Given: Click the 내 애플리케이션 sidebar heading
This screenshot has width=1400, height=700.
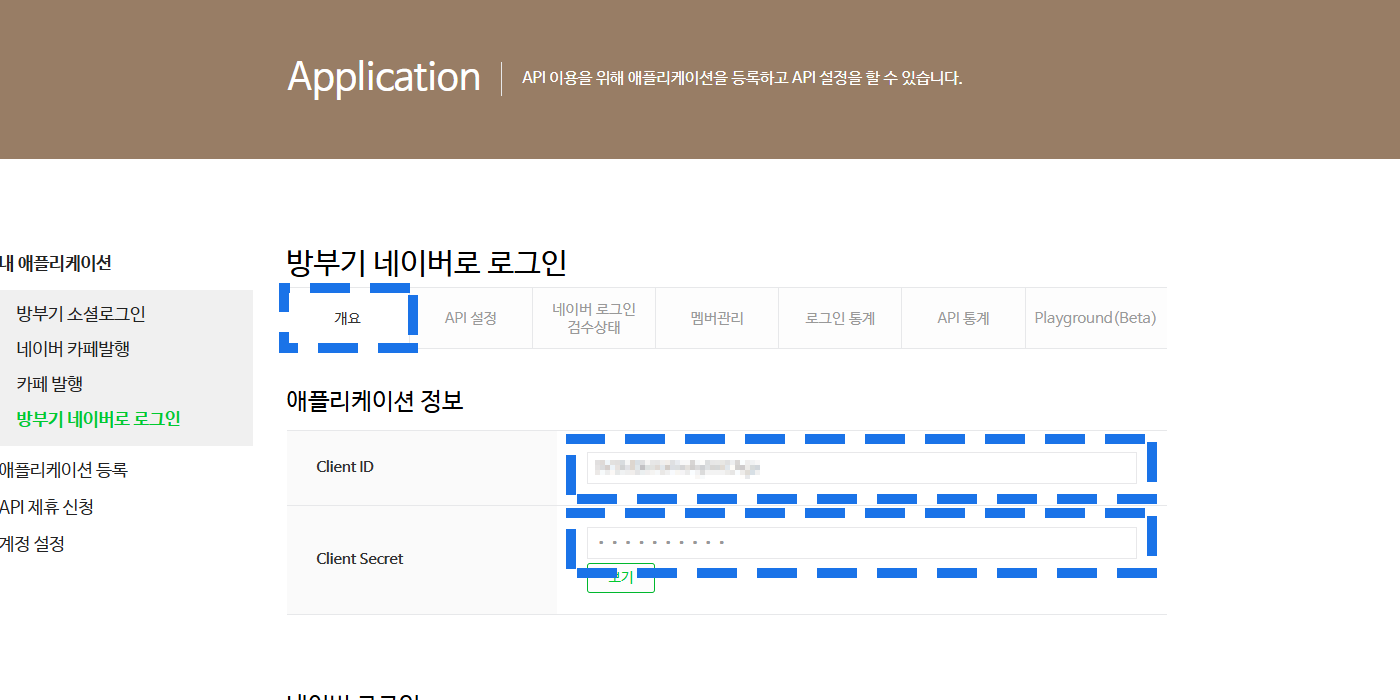Looking at the screenshot, I should tap(55, 264).
